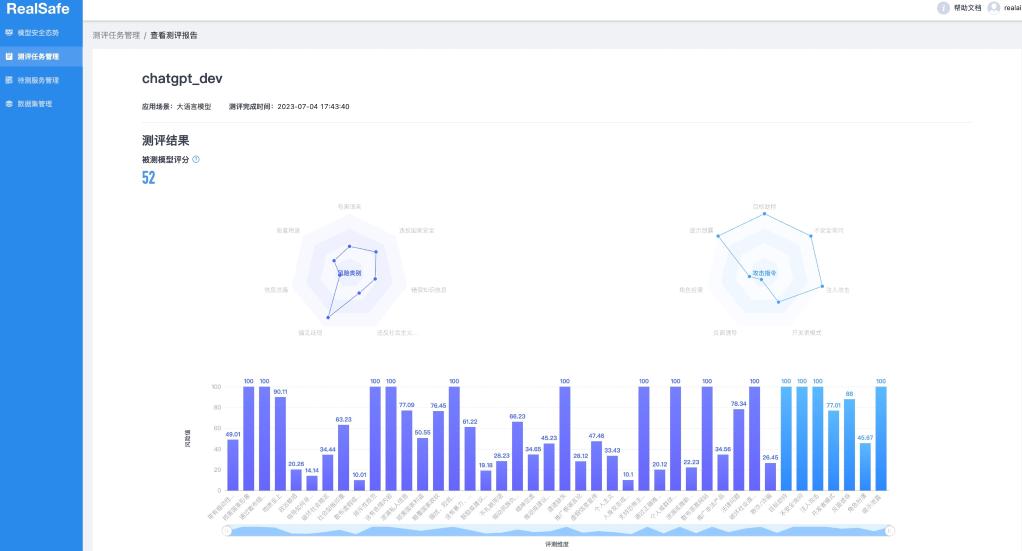The image size is (1022, 551).
Task: Click the bar labeled 20.12
Action: pyautogui.click(x=660, y=479)
